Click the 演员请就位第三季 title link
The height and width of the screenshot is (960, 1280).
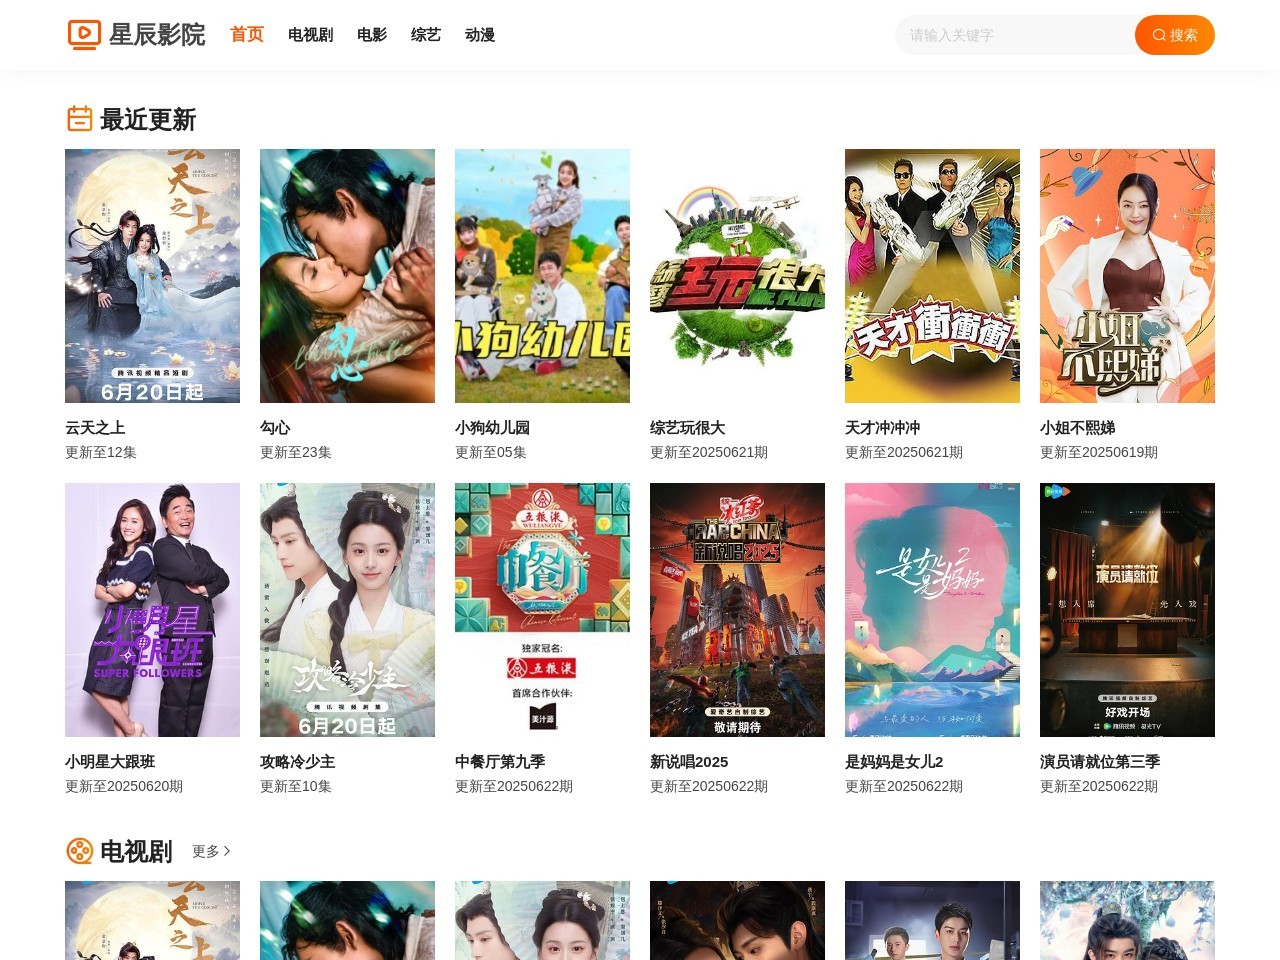tap(1100, 761)
